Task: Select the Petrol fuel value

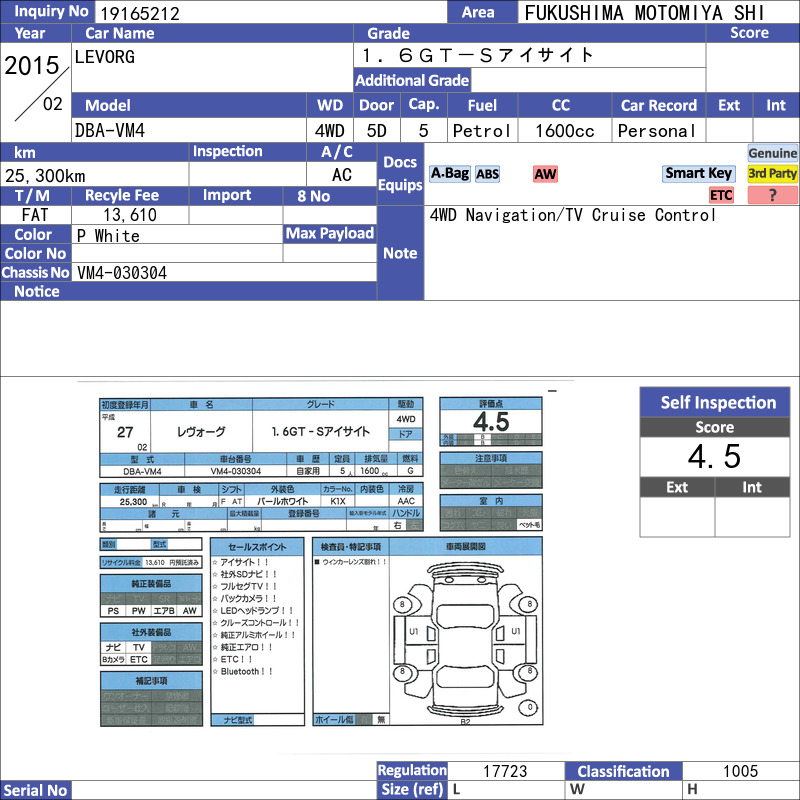Action: [x=482, y=131]
